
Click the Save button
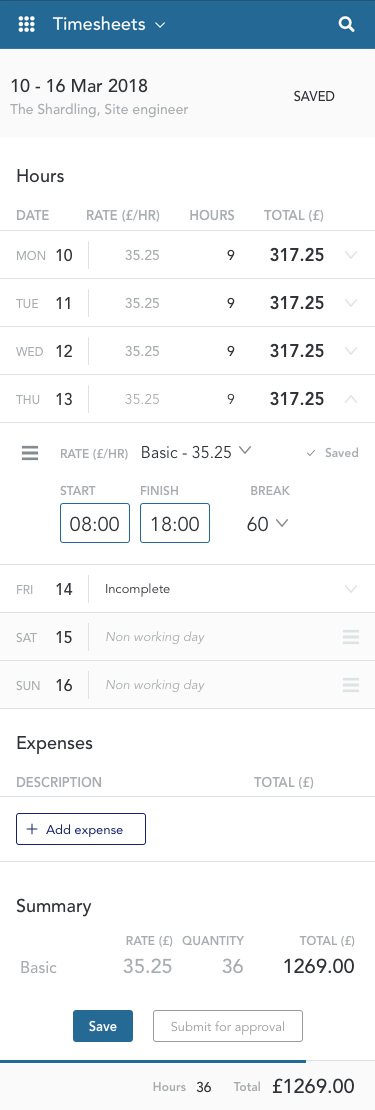(103, 1026)
